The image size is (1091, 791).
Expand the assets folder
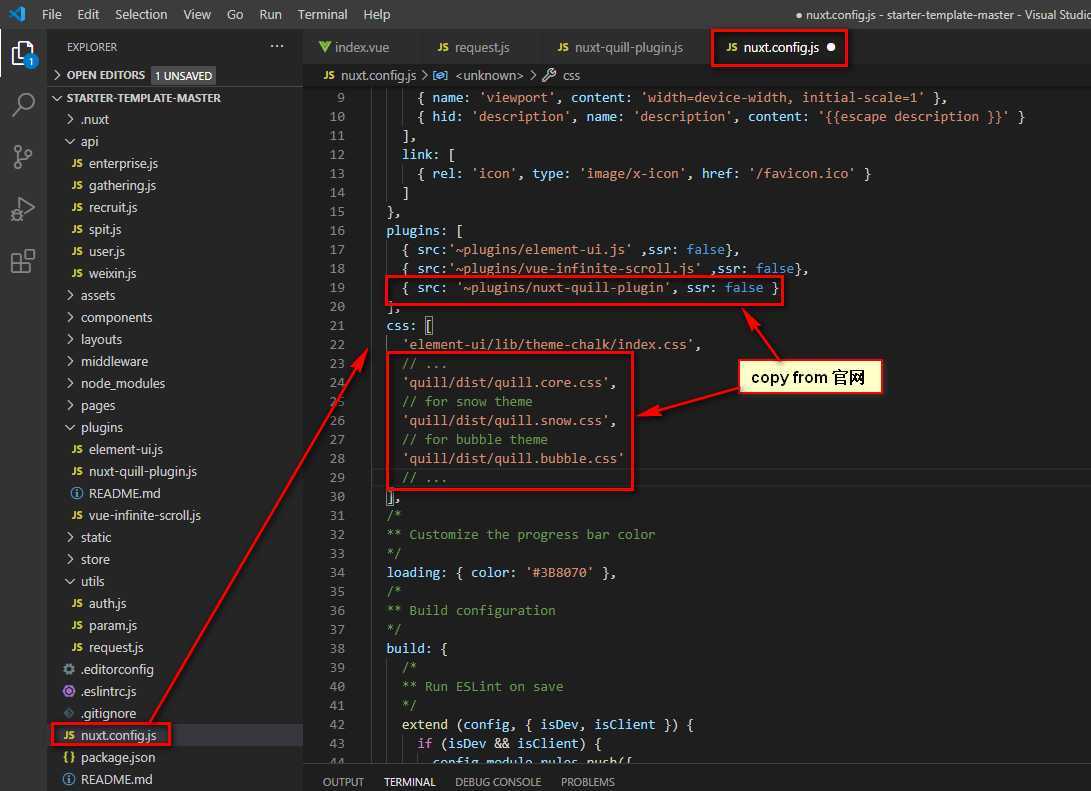point(70,295)
